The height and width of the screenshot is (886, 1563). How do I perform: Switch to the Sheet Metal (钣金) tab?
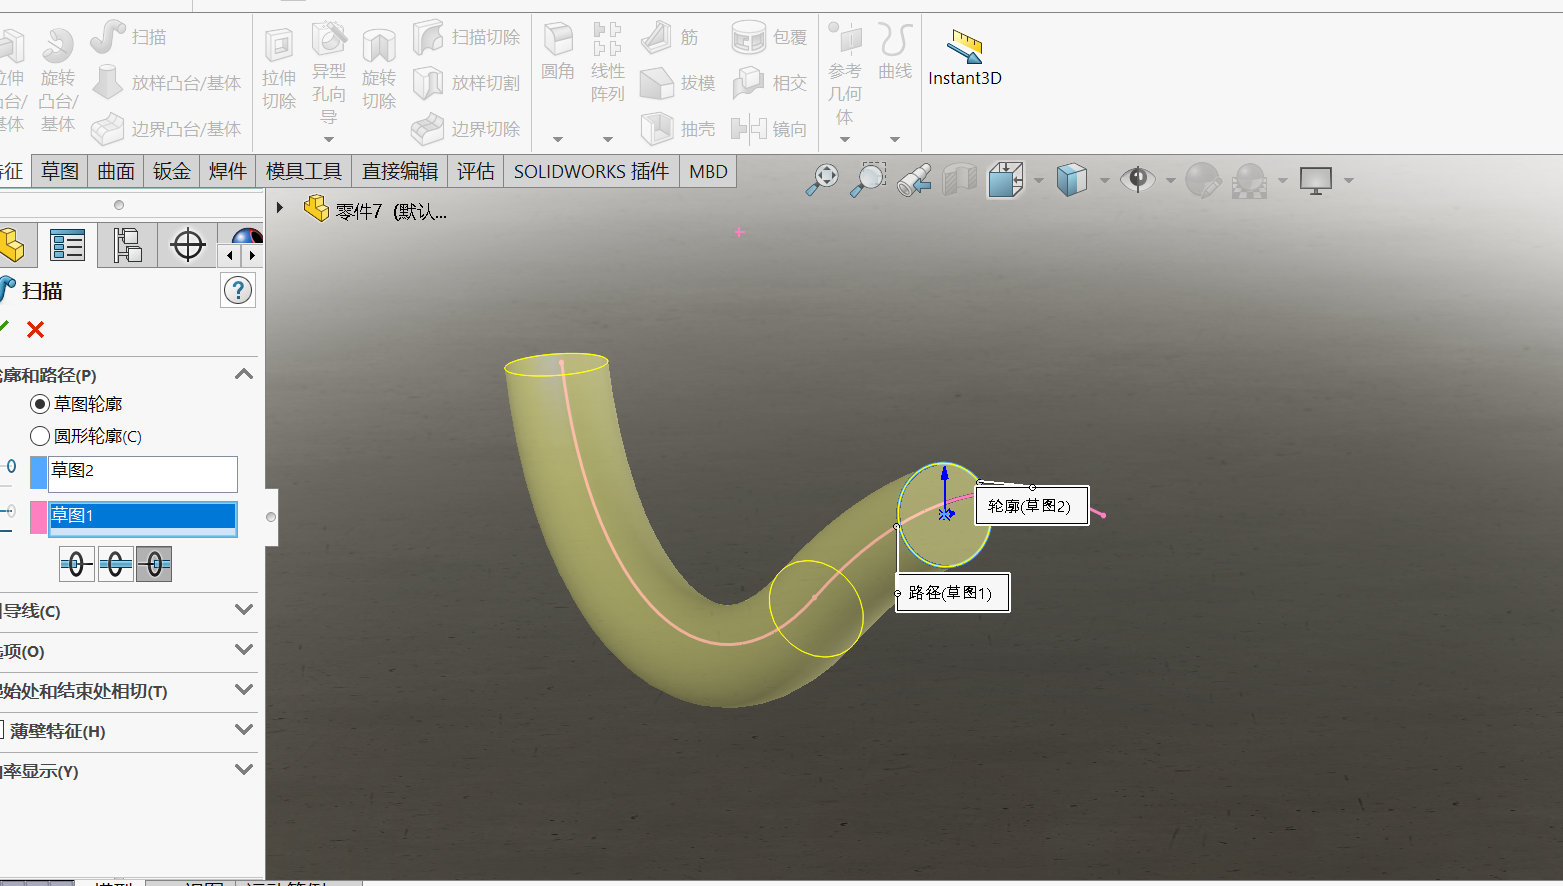click(172, 172)
